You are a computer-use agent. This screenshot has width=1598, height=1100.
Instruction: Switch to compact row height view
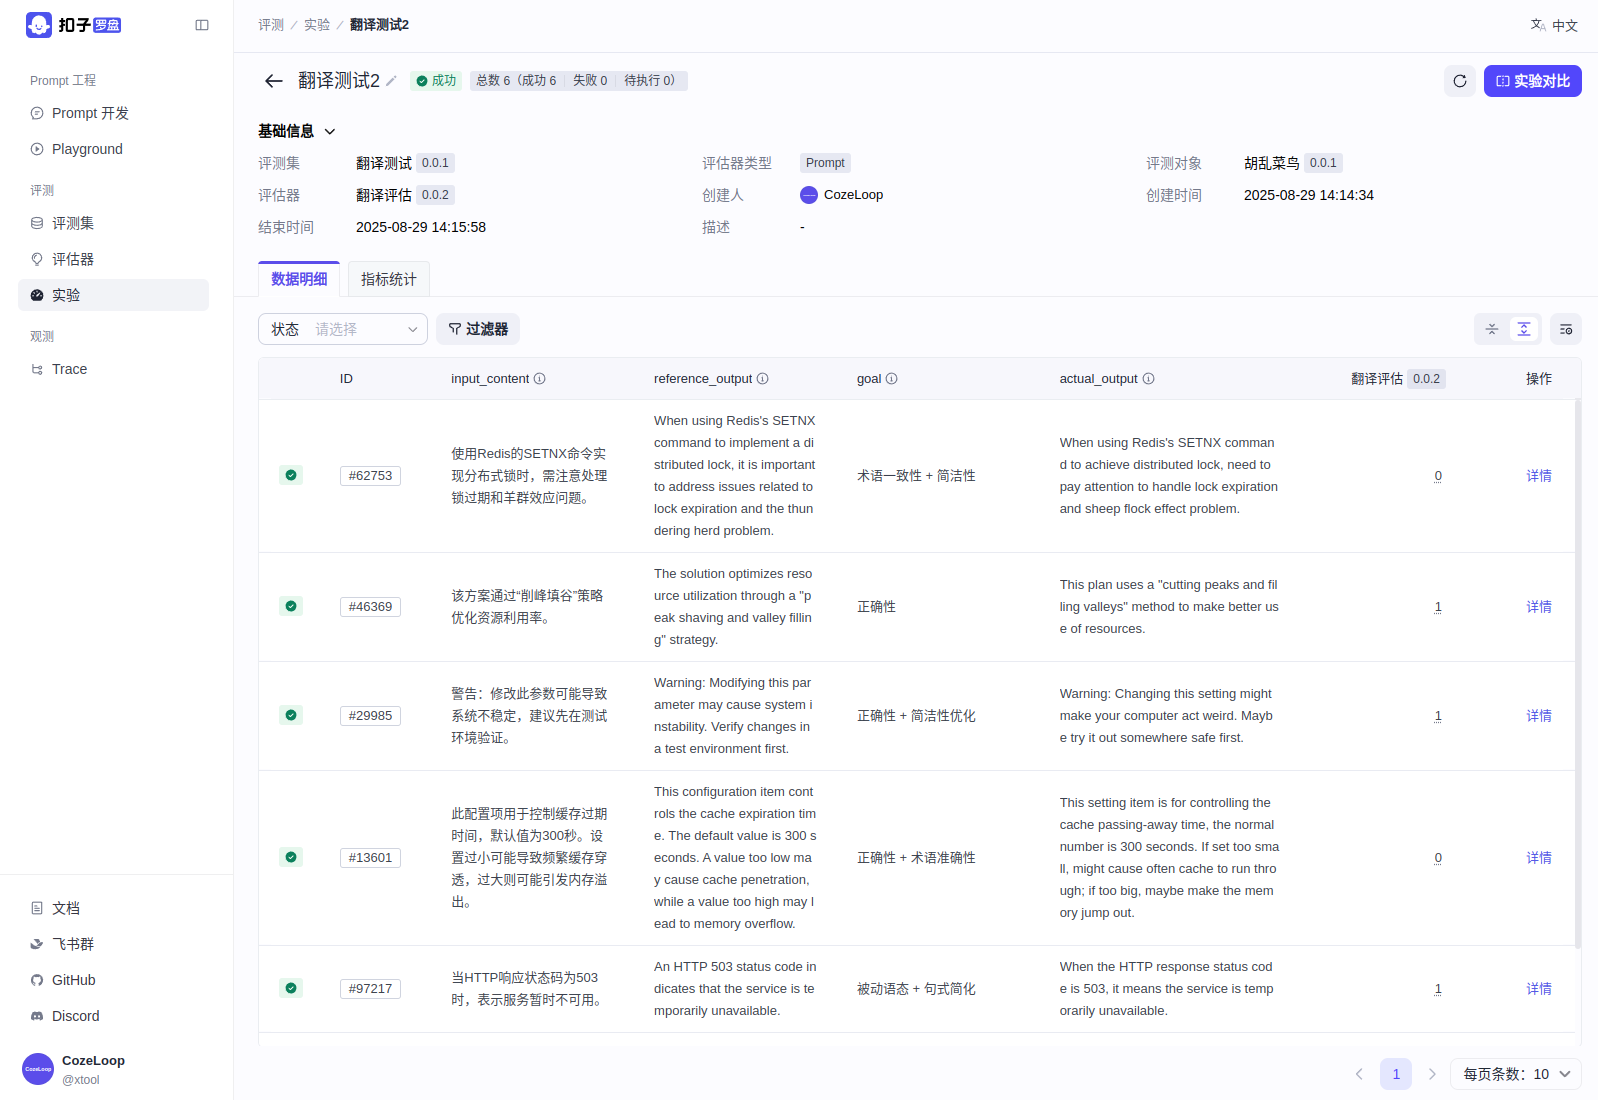coord(1491,329)
